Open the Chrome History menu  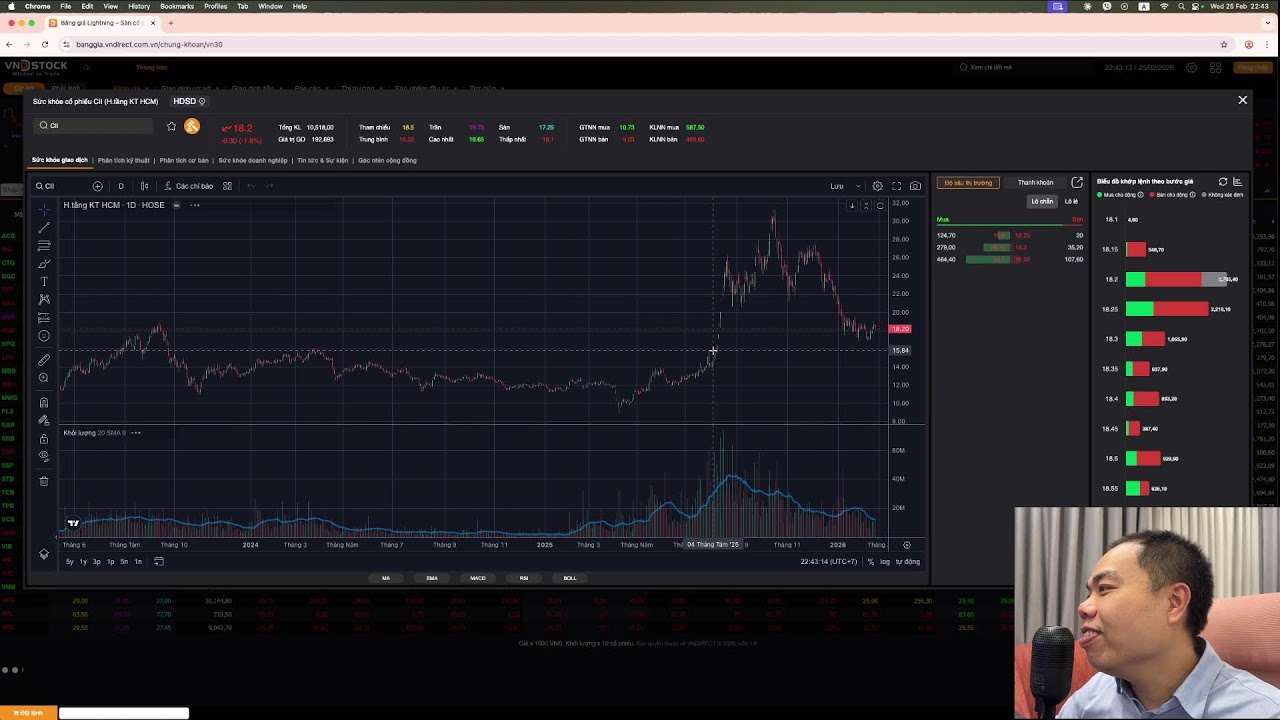(139, 6)
